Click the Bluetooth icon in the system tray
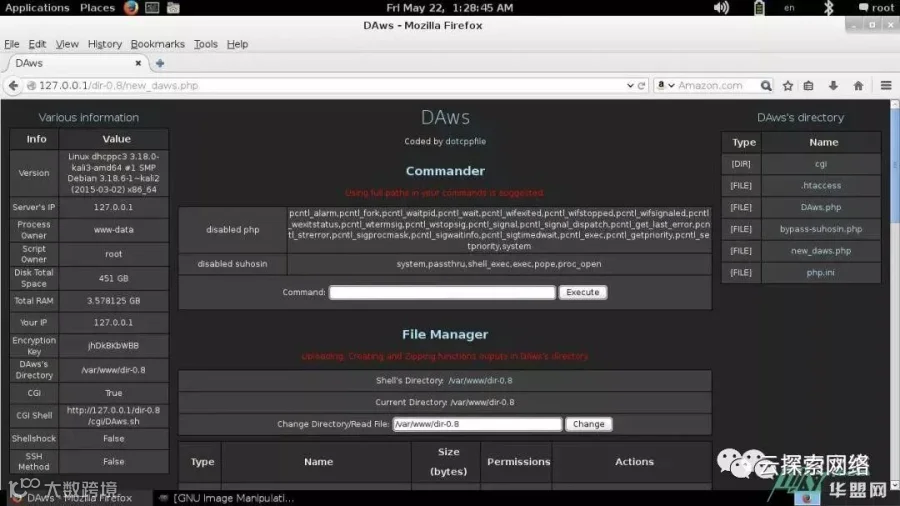 (828, 7)
